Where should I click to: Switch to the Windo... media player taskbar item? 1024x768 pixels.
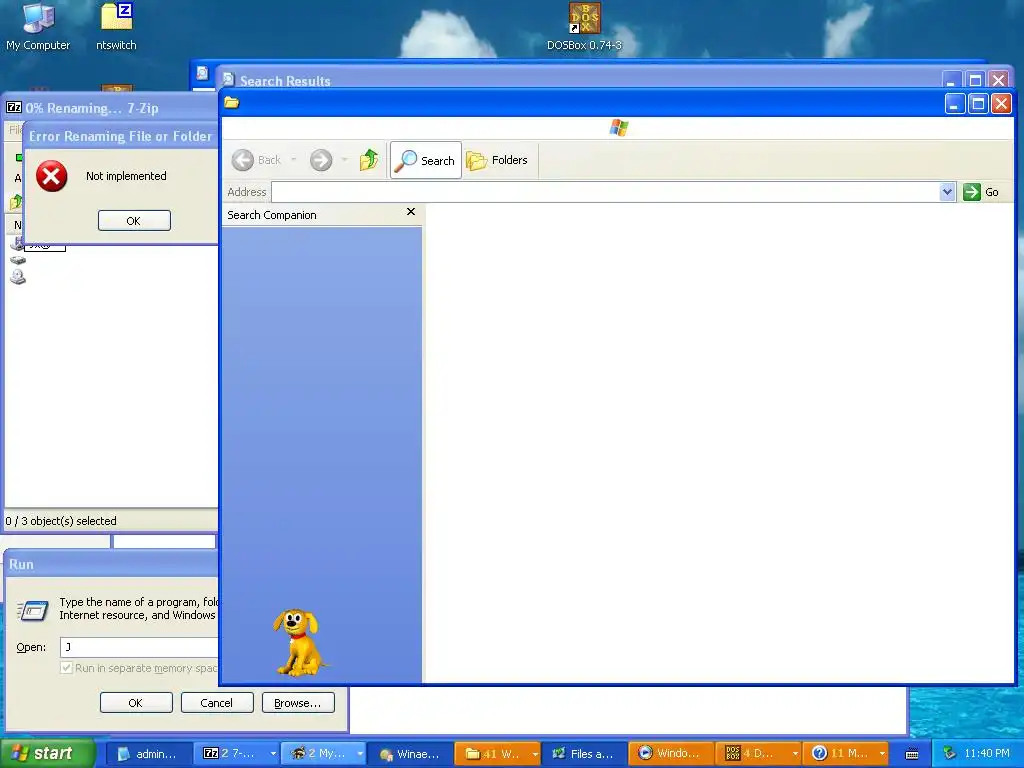(x=671, y=754)
